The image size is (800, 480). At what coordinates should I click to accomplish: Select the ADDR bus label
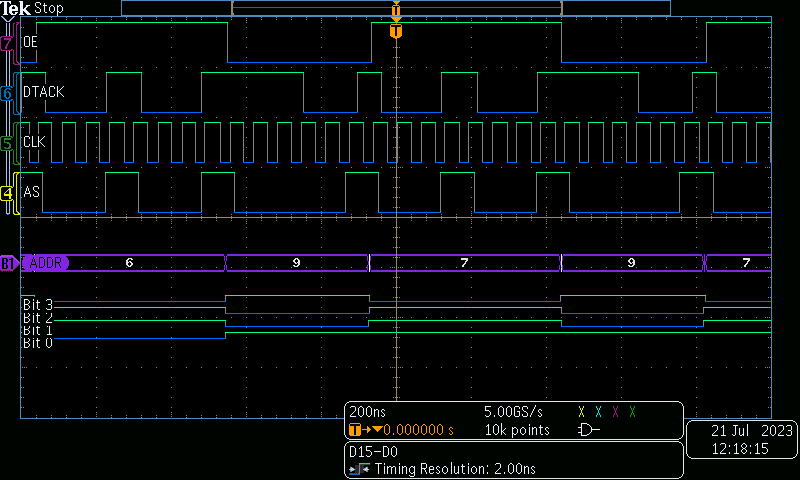point(45,263)
